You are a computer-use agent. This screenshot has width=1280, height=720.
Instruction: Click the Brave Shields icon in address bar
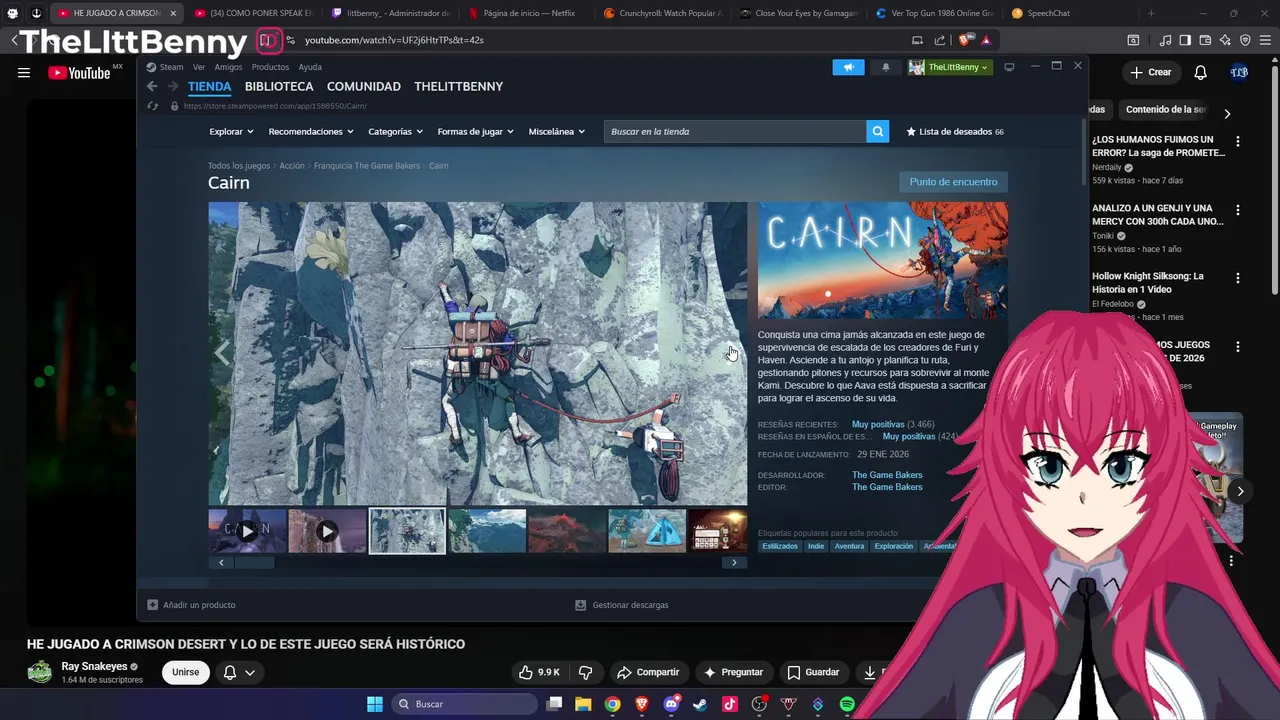(x=965, y=40)
